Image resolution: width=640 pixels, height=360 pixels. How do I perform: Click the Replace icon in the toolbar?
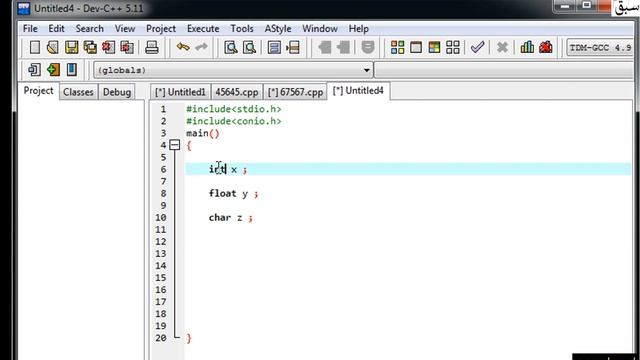pos(249,47)
